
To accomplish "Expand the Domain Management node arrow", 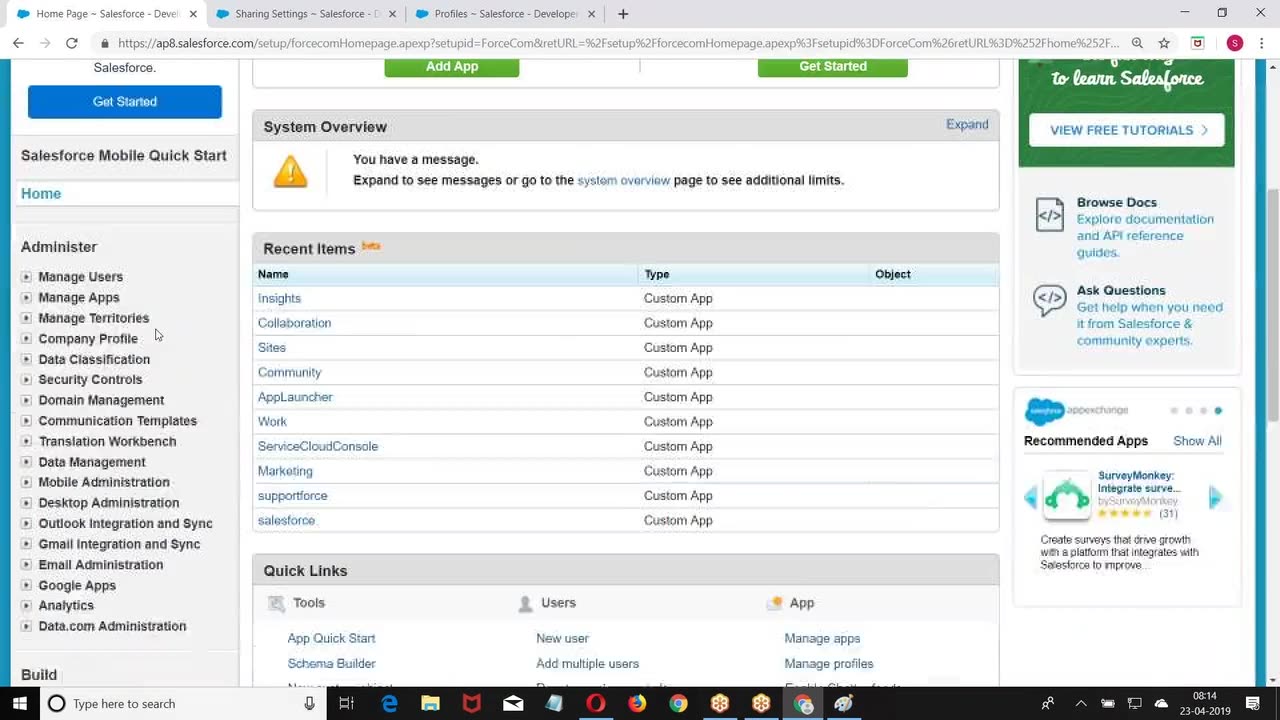I will click(27, 400).
